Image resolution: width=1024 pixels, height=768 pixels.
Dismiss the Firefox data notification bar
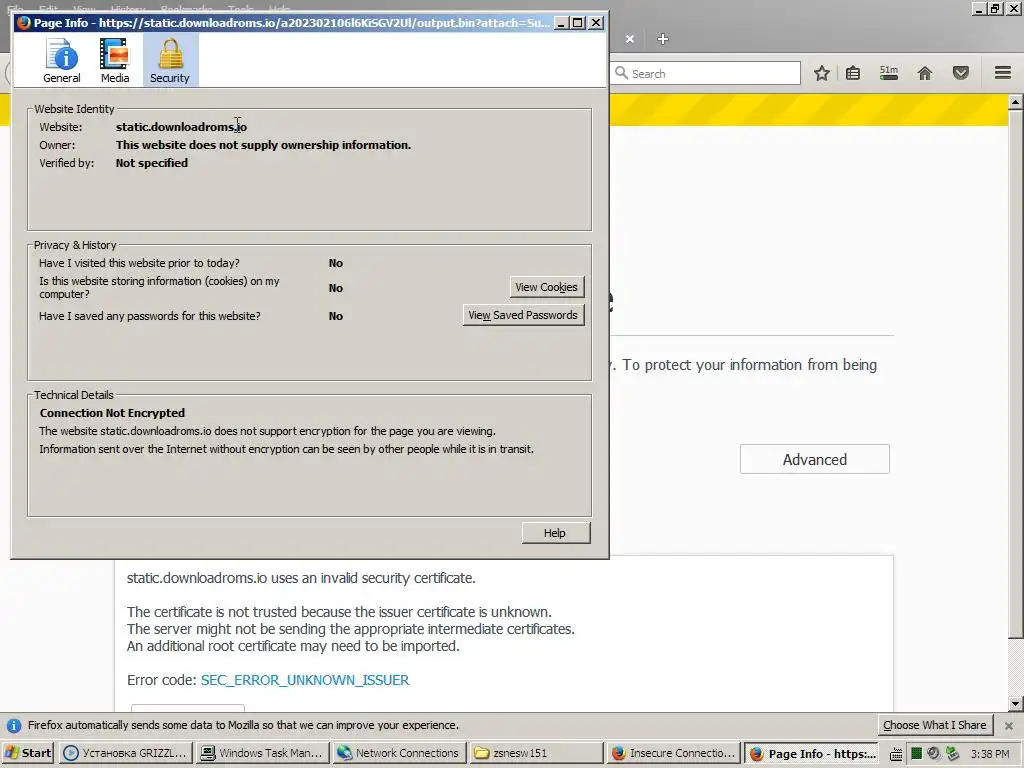click(1009, 726)
